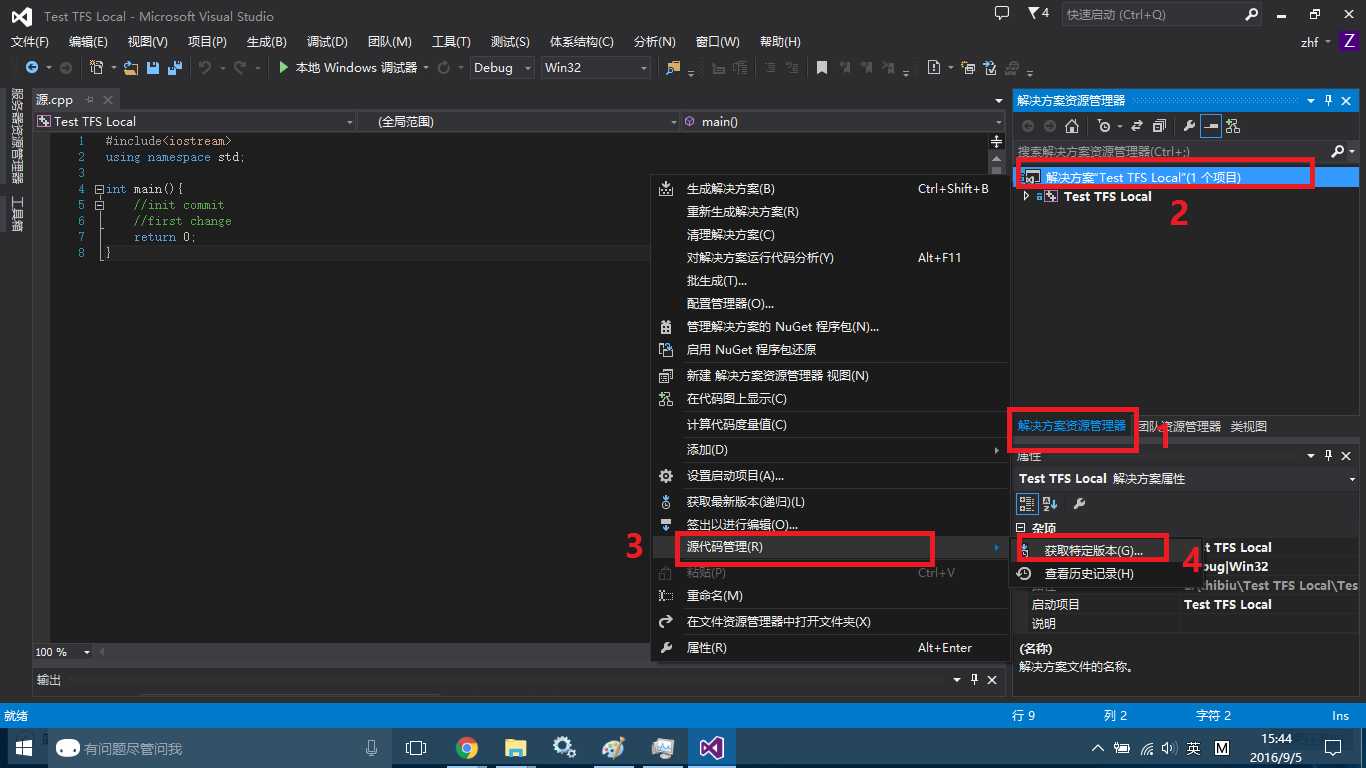Click the Solution Explorer search field
Viewport: 1366px width, 768px height.
[x=1172, y=151]
